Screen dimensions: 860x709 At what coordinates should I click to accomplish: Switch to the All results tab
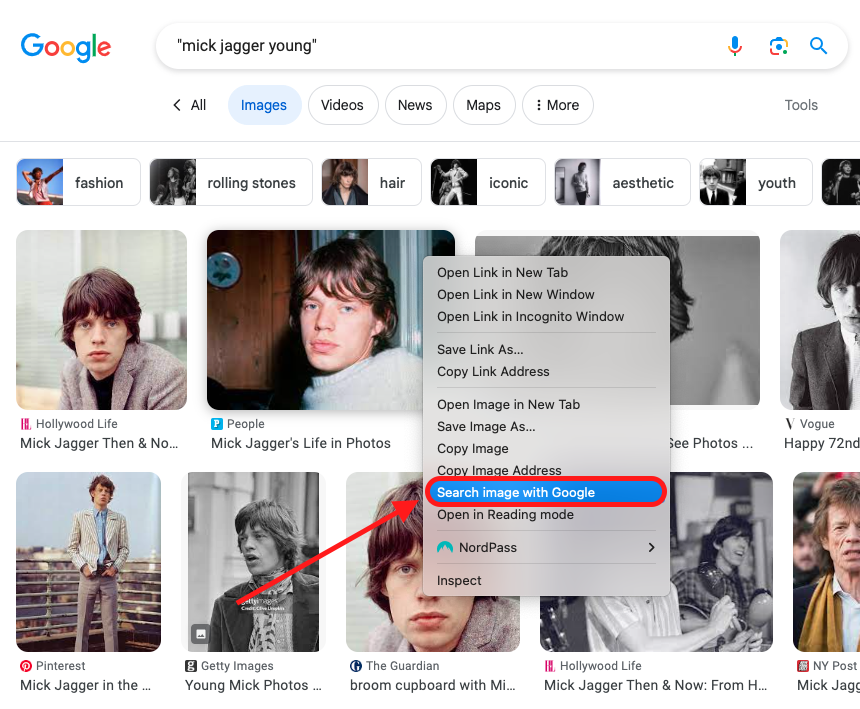(198, 105)
